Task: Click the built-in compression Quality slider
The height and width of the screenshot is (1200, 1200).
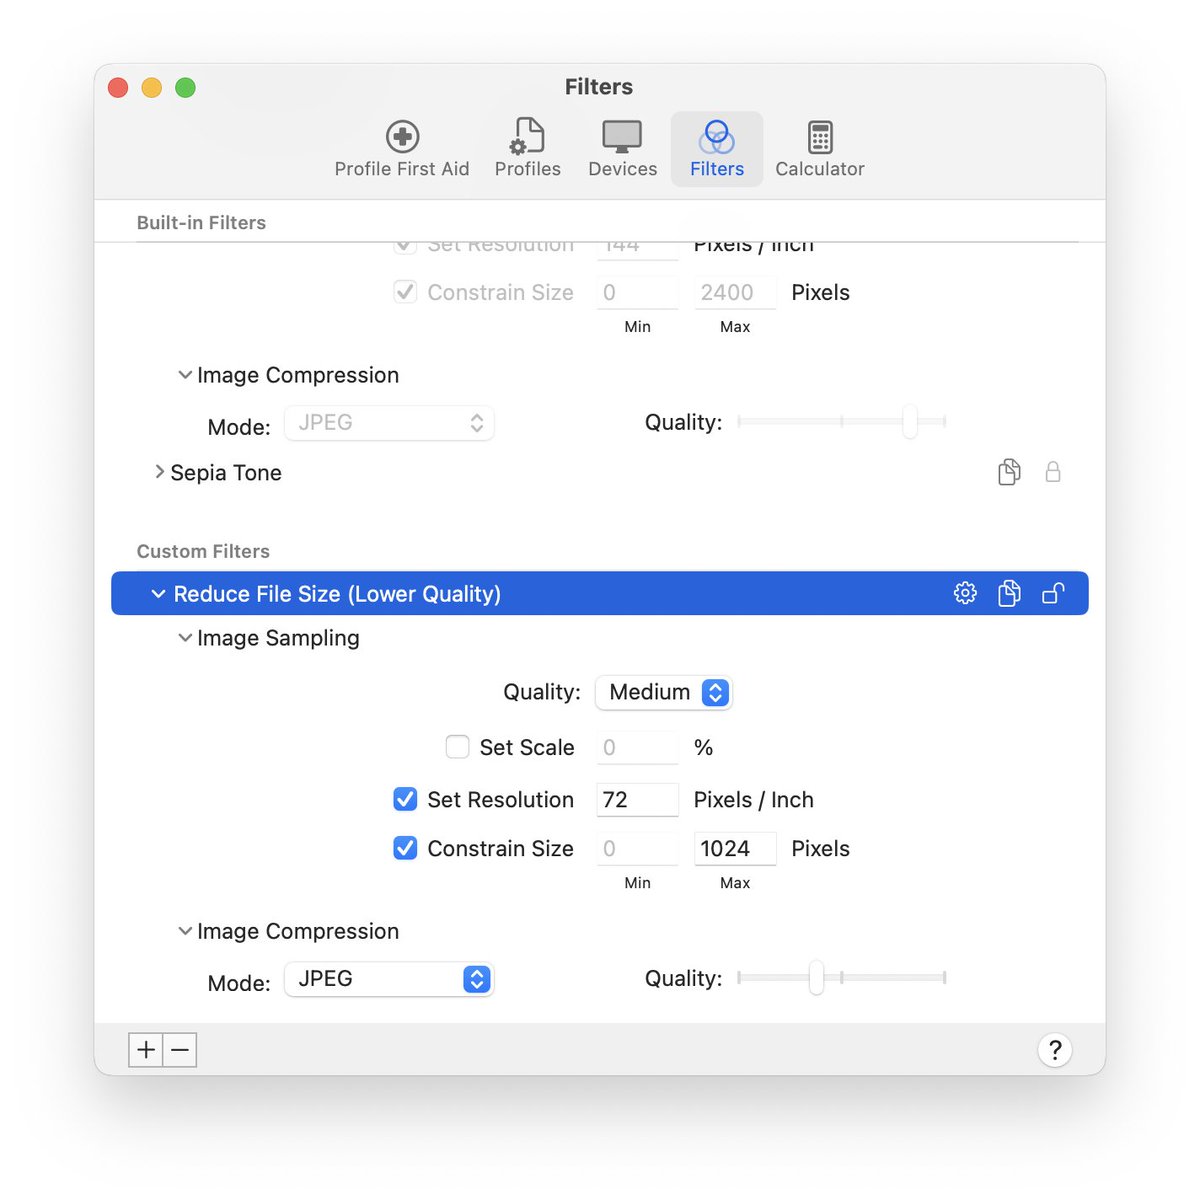Action: (x=842, y=422)
